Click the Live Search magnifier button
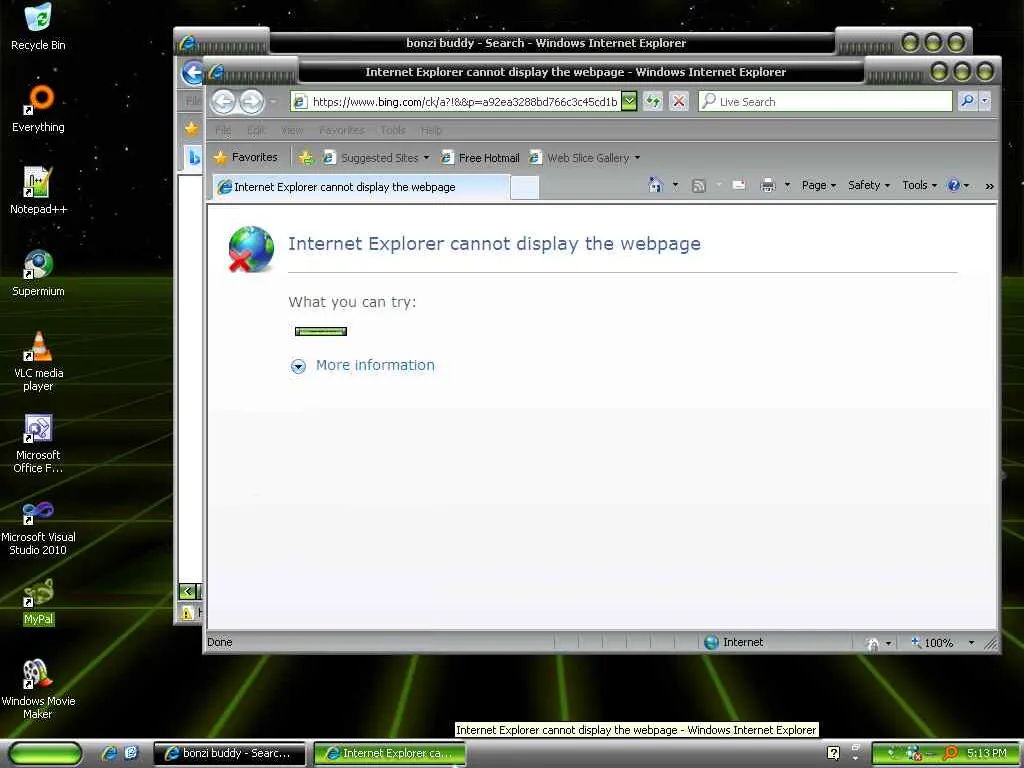Viewport: 1024px width, 768px height. point(967,101)
